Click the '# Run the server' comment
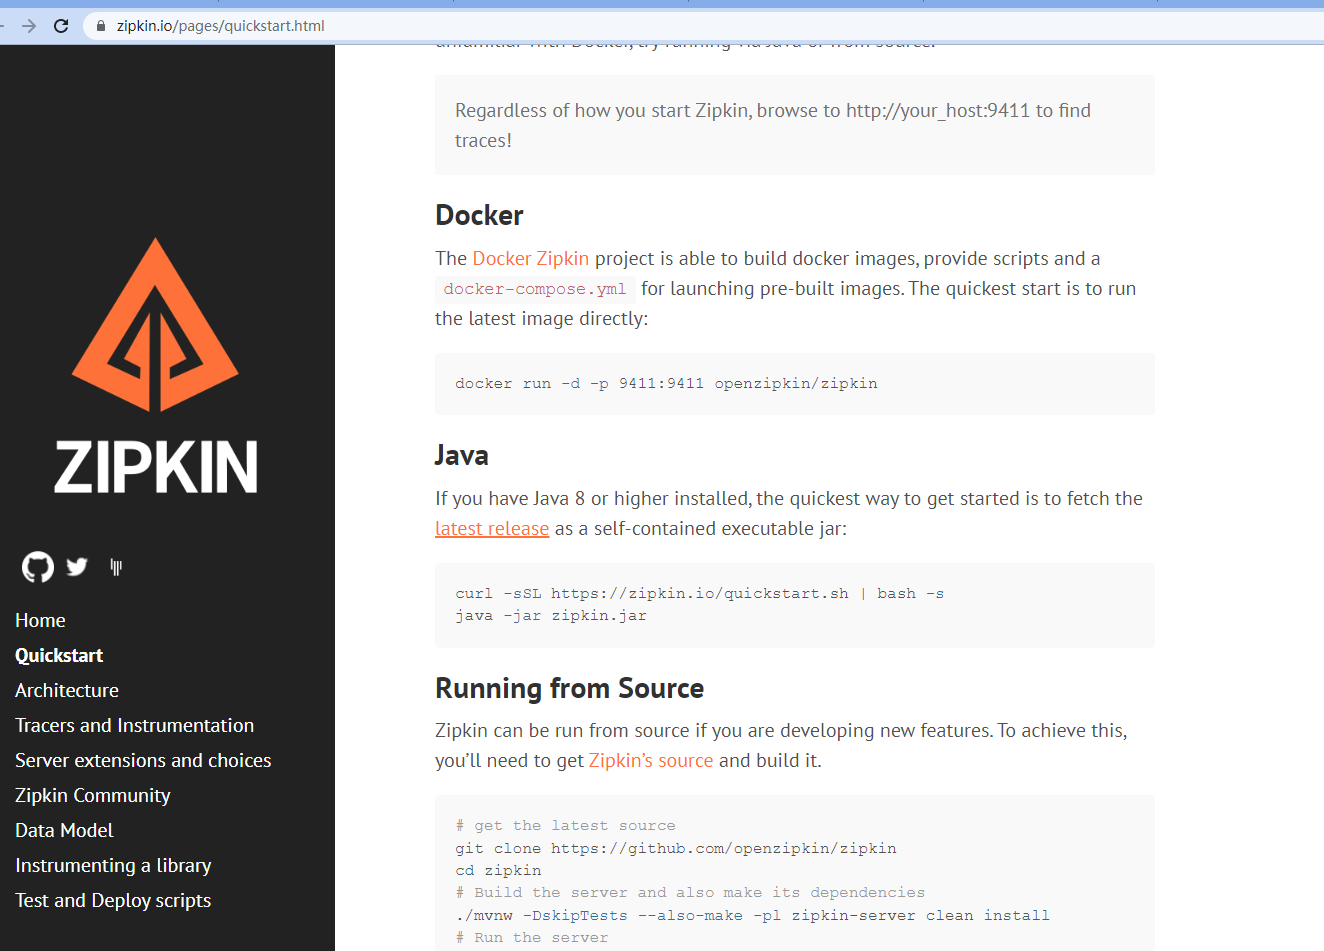 tap(532, 937)
